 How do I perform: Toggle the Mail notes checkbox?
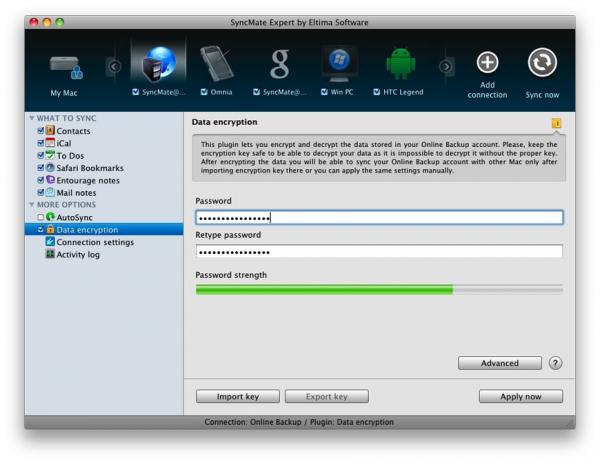pos(41,192)
